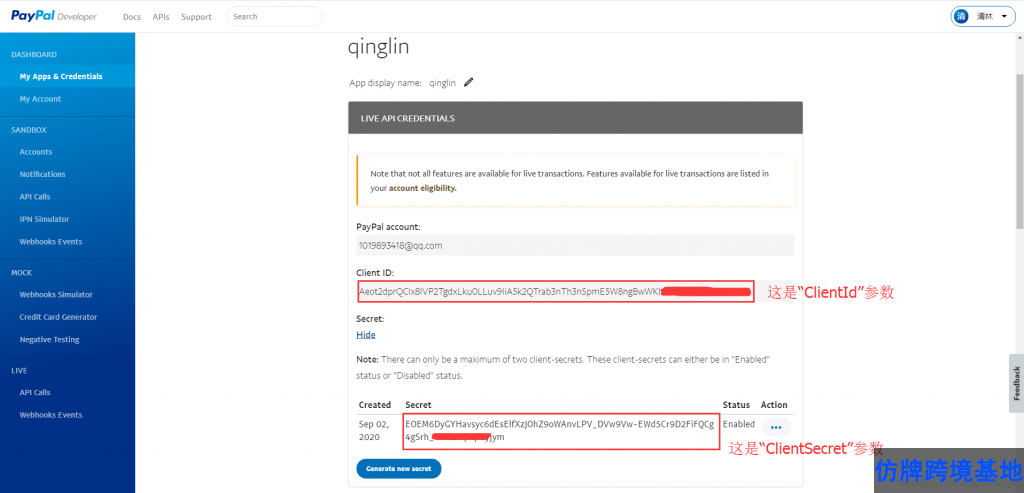
Task: Open the three-dot Action menu for secret
Action: (776, 428)
